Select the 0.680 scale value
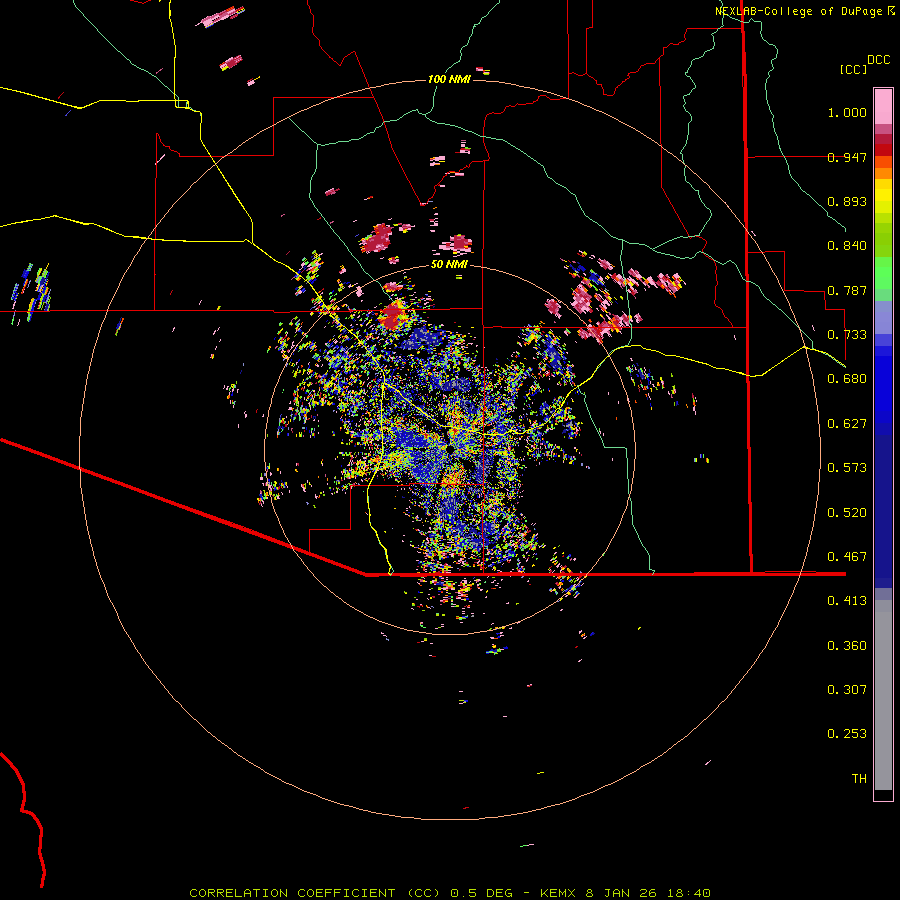This screenshot has height=900, width=900. click(x=847, y=379)
